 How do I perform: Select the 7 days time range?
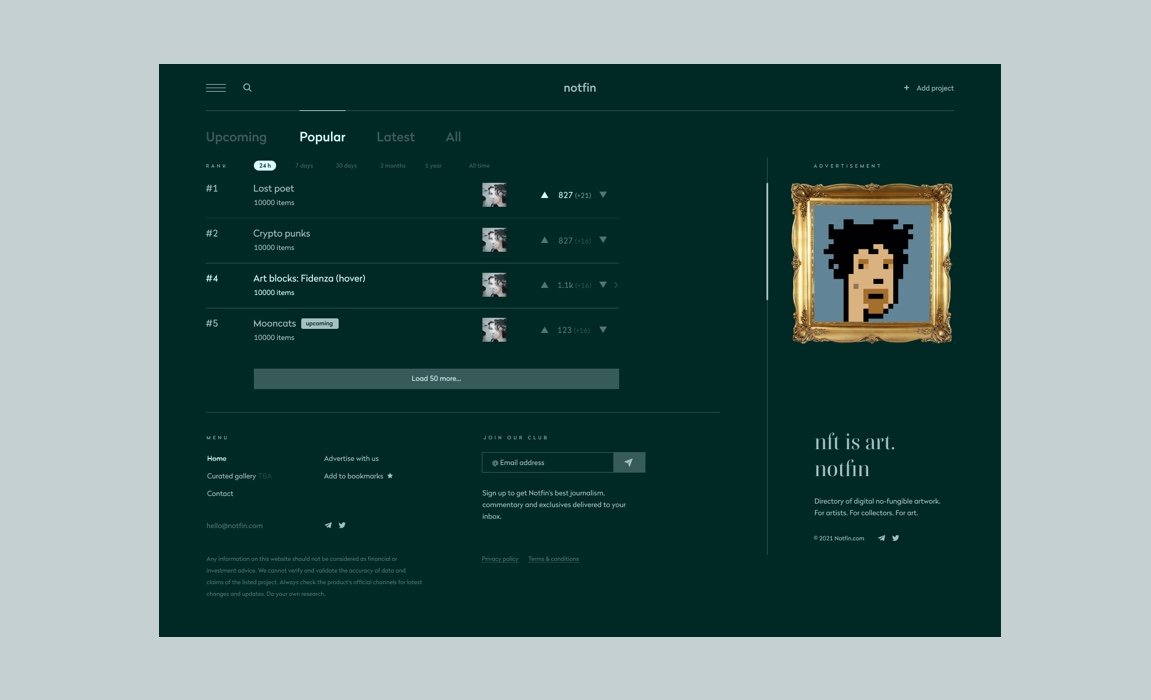click(305, 166)
